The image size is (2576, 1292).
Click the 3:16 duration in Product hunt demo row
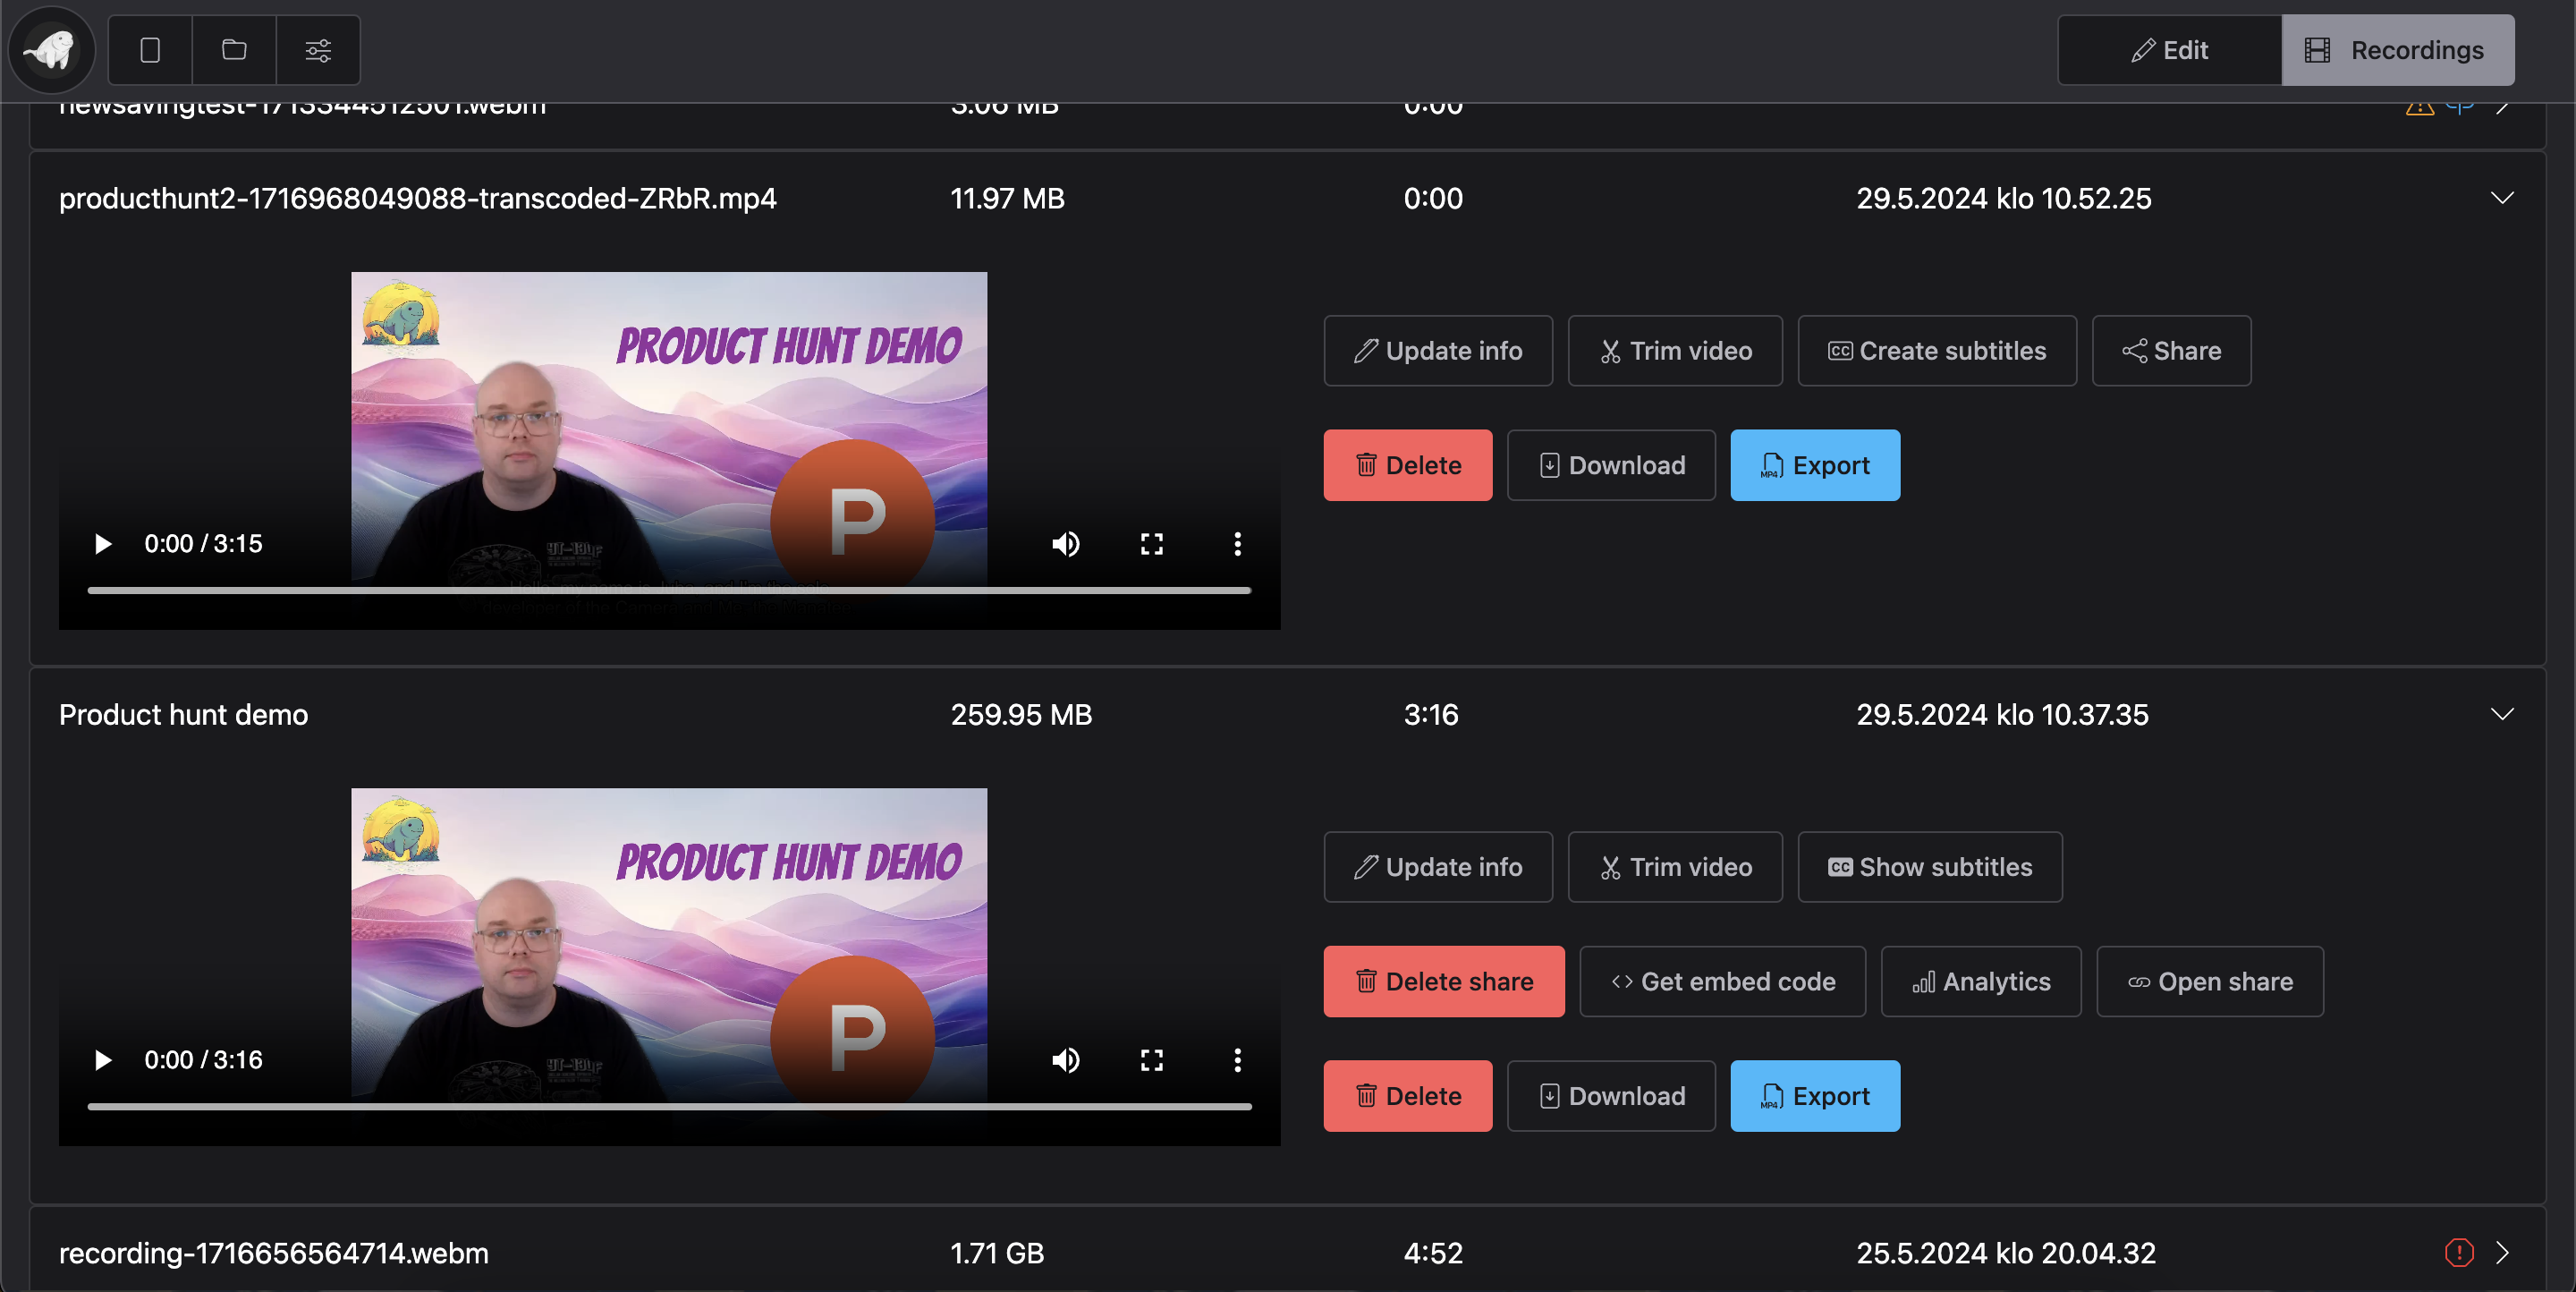click(x=1430, y=714)
